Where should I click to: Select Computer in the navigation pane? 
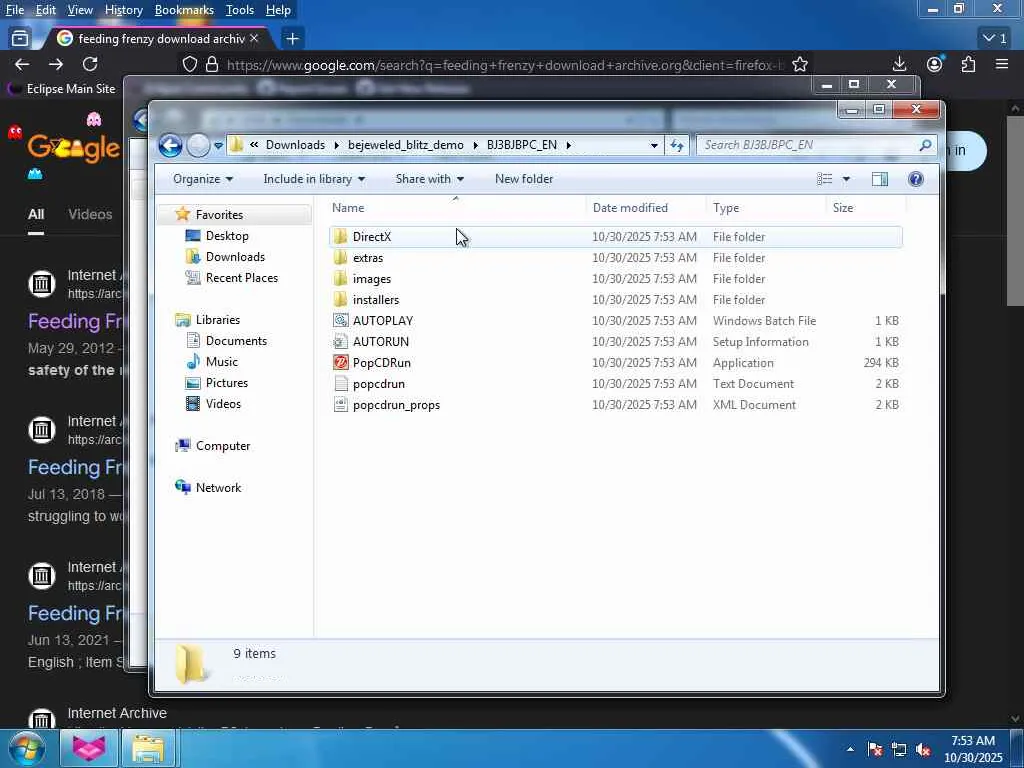[x=223, y=445]
